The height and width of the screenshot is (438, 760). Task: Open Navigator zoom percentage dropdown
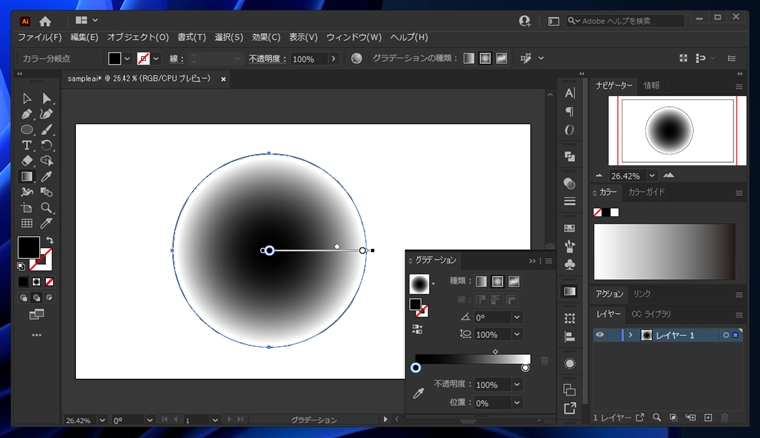click(652, 175)
